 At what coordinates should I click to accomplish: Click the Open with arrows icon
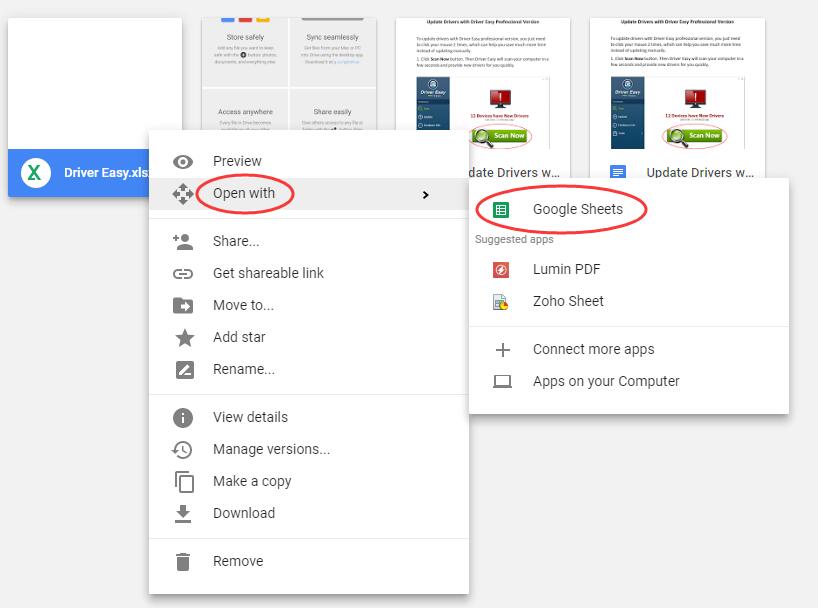[183, 194]
